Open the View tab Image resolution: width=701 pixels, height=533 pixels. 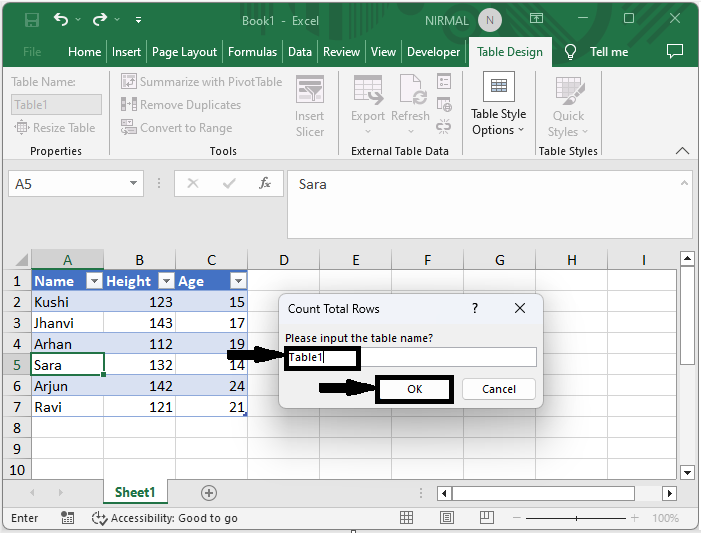pos(383,52)
